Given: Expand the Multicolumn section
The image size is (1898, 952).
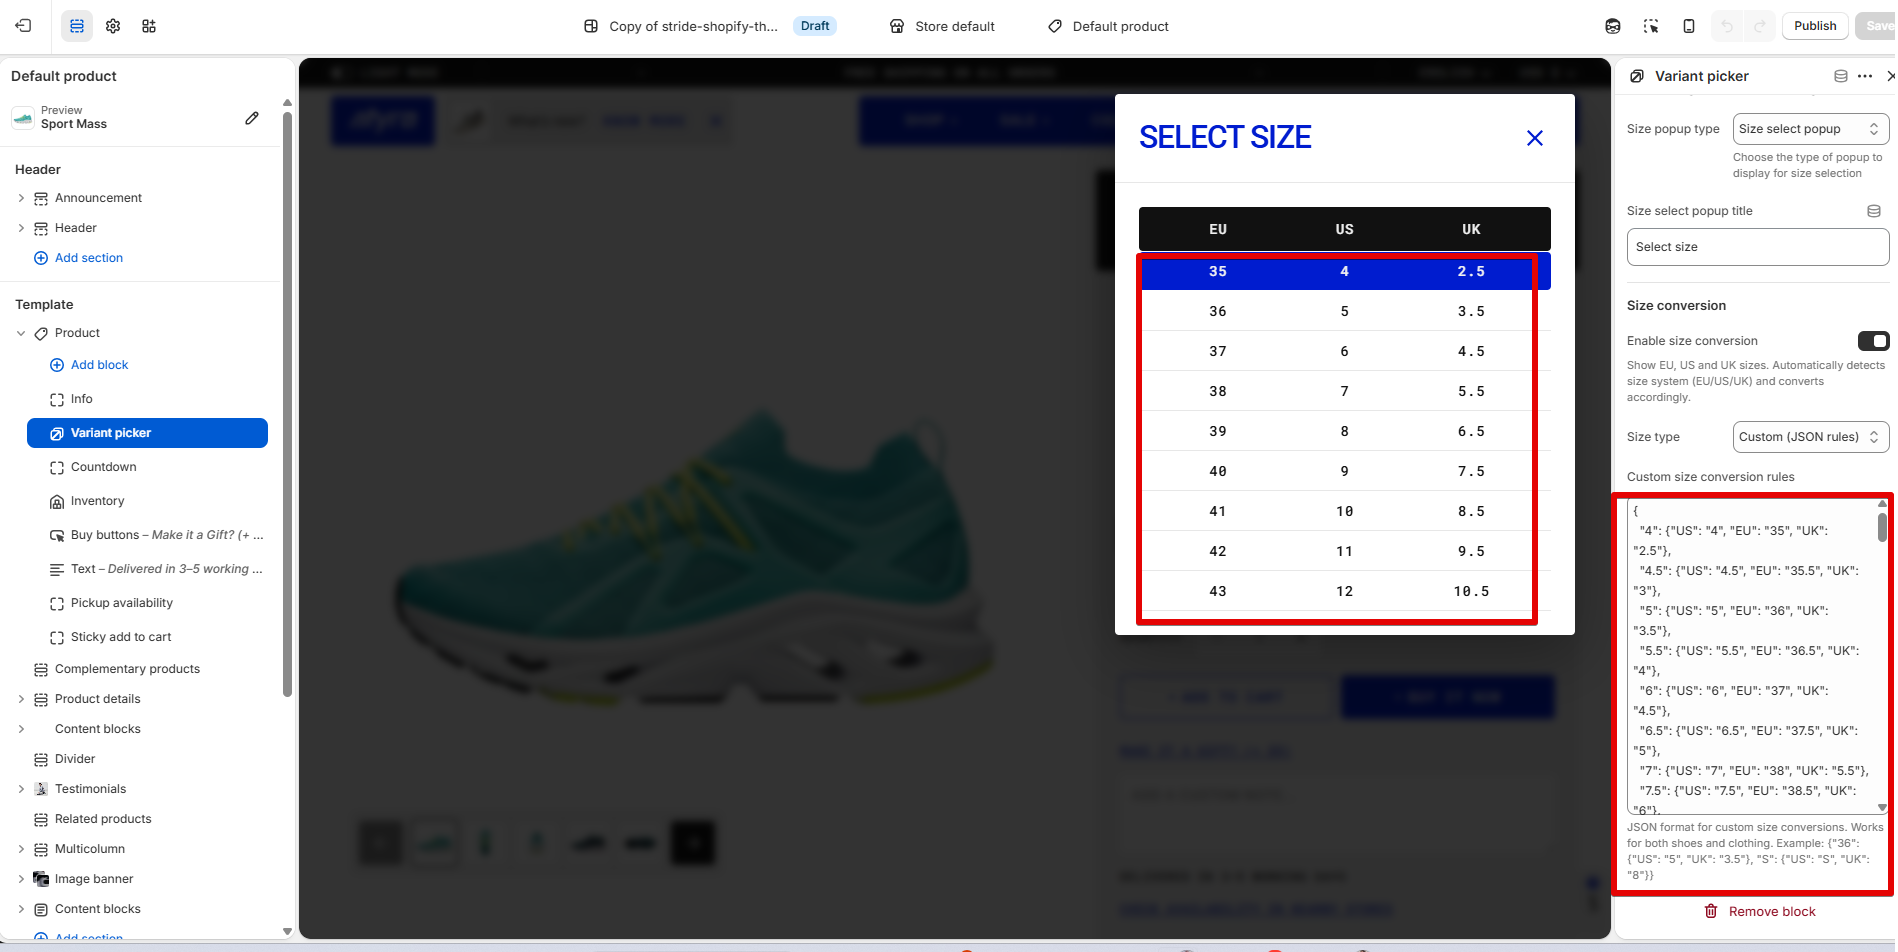Looking at the screenshot, I should click(21, 849).
